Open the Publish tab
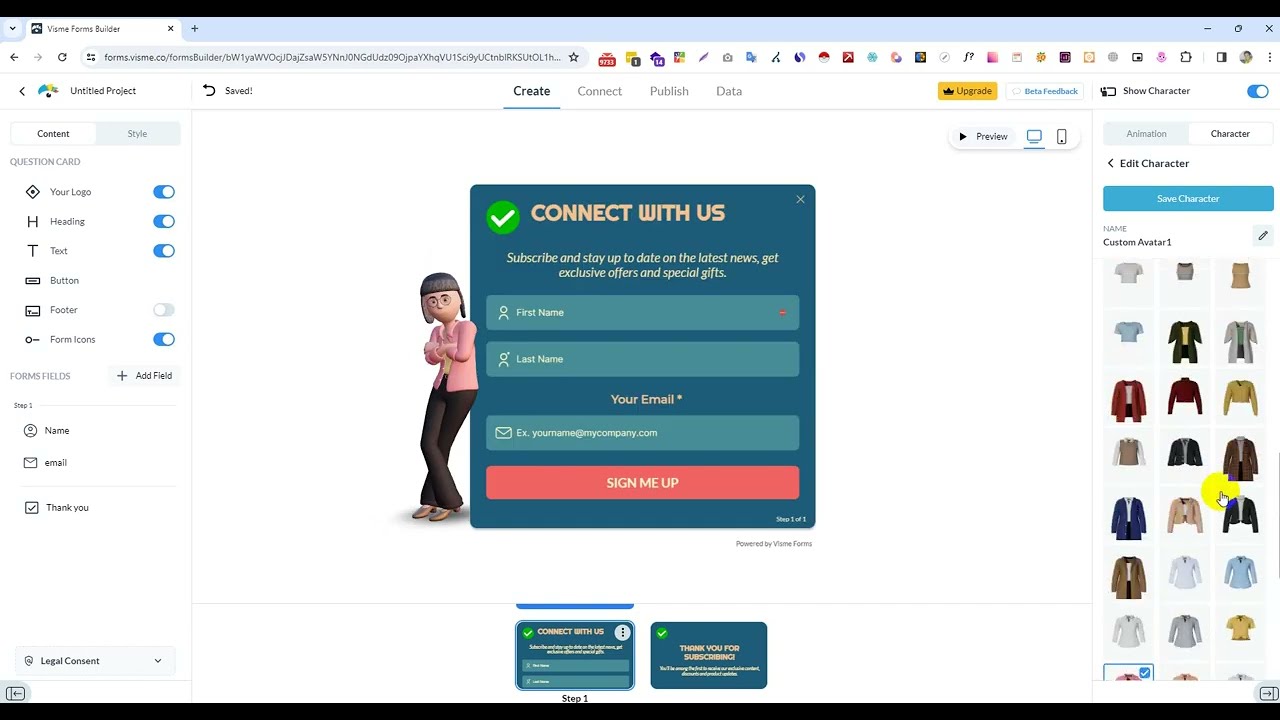1280x720 pixels. point(669,91)
